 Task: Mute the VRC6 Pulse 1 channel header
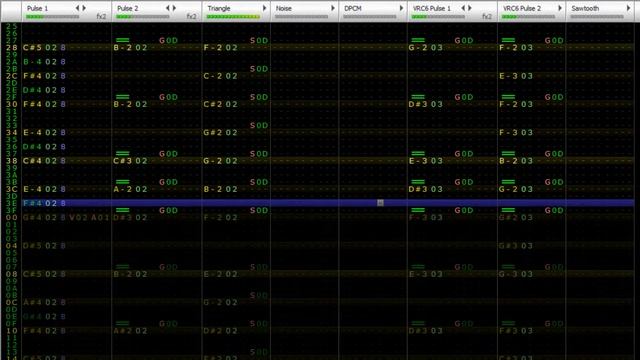pyautogui.click(x=432, y=8)
